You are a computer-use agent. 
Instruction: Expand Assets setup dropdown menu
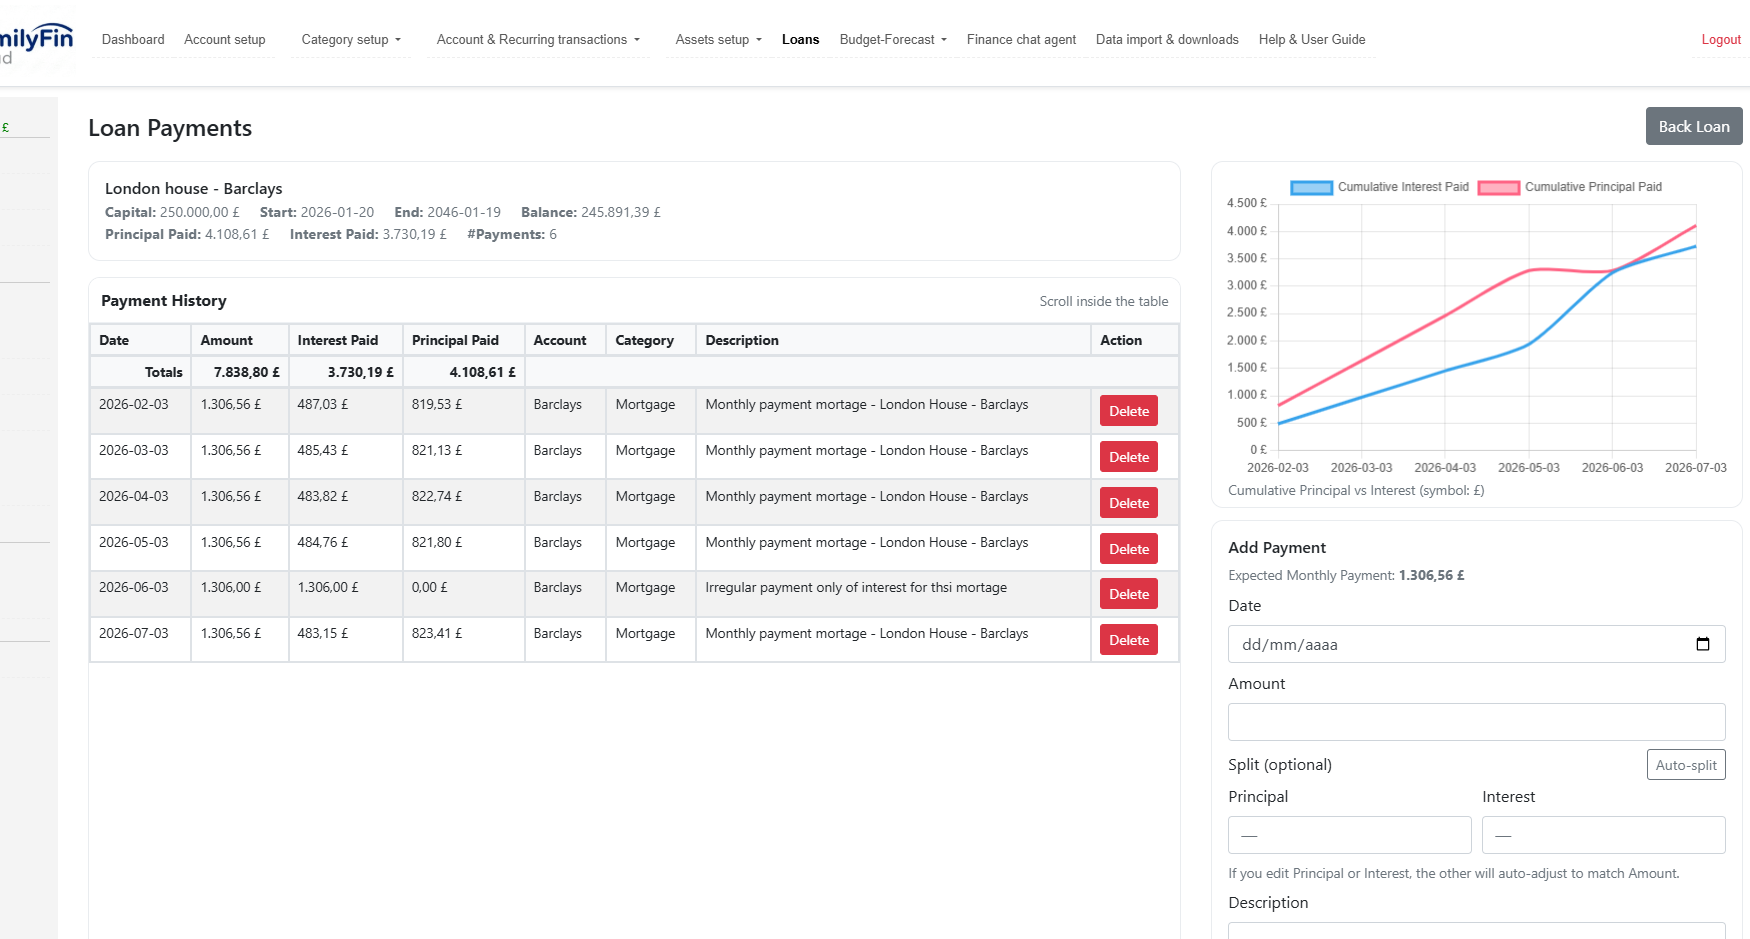718,40
